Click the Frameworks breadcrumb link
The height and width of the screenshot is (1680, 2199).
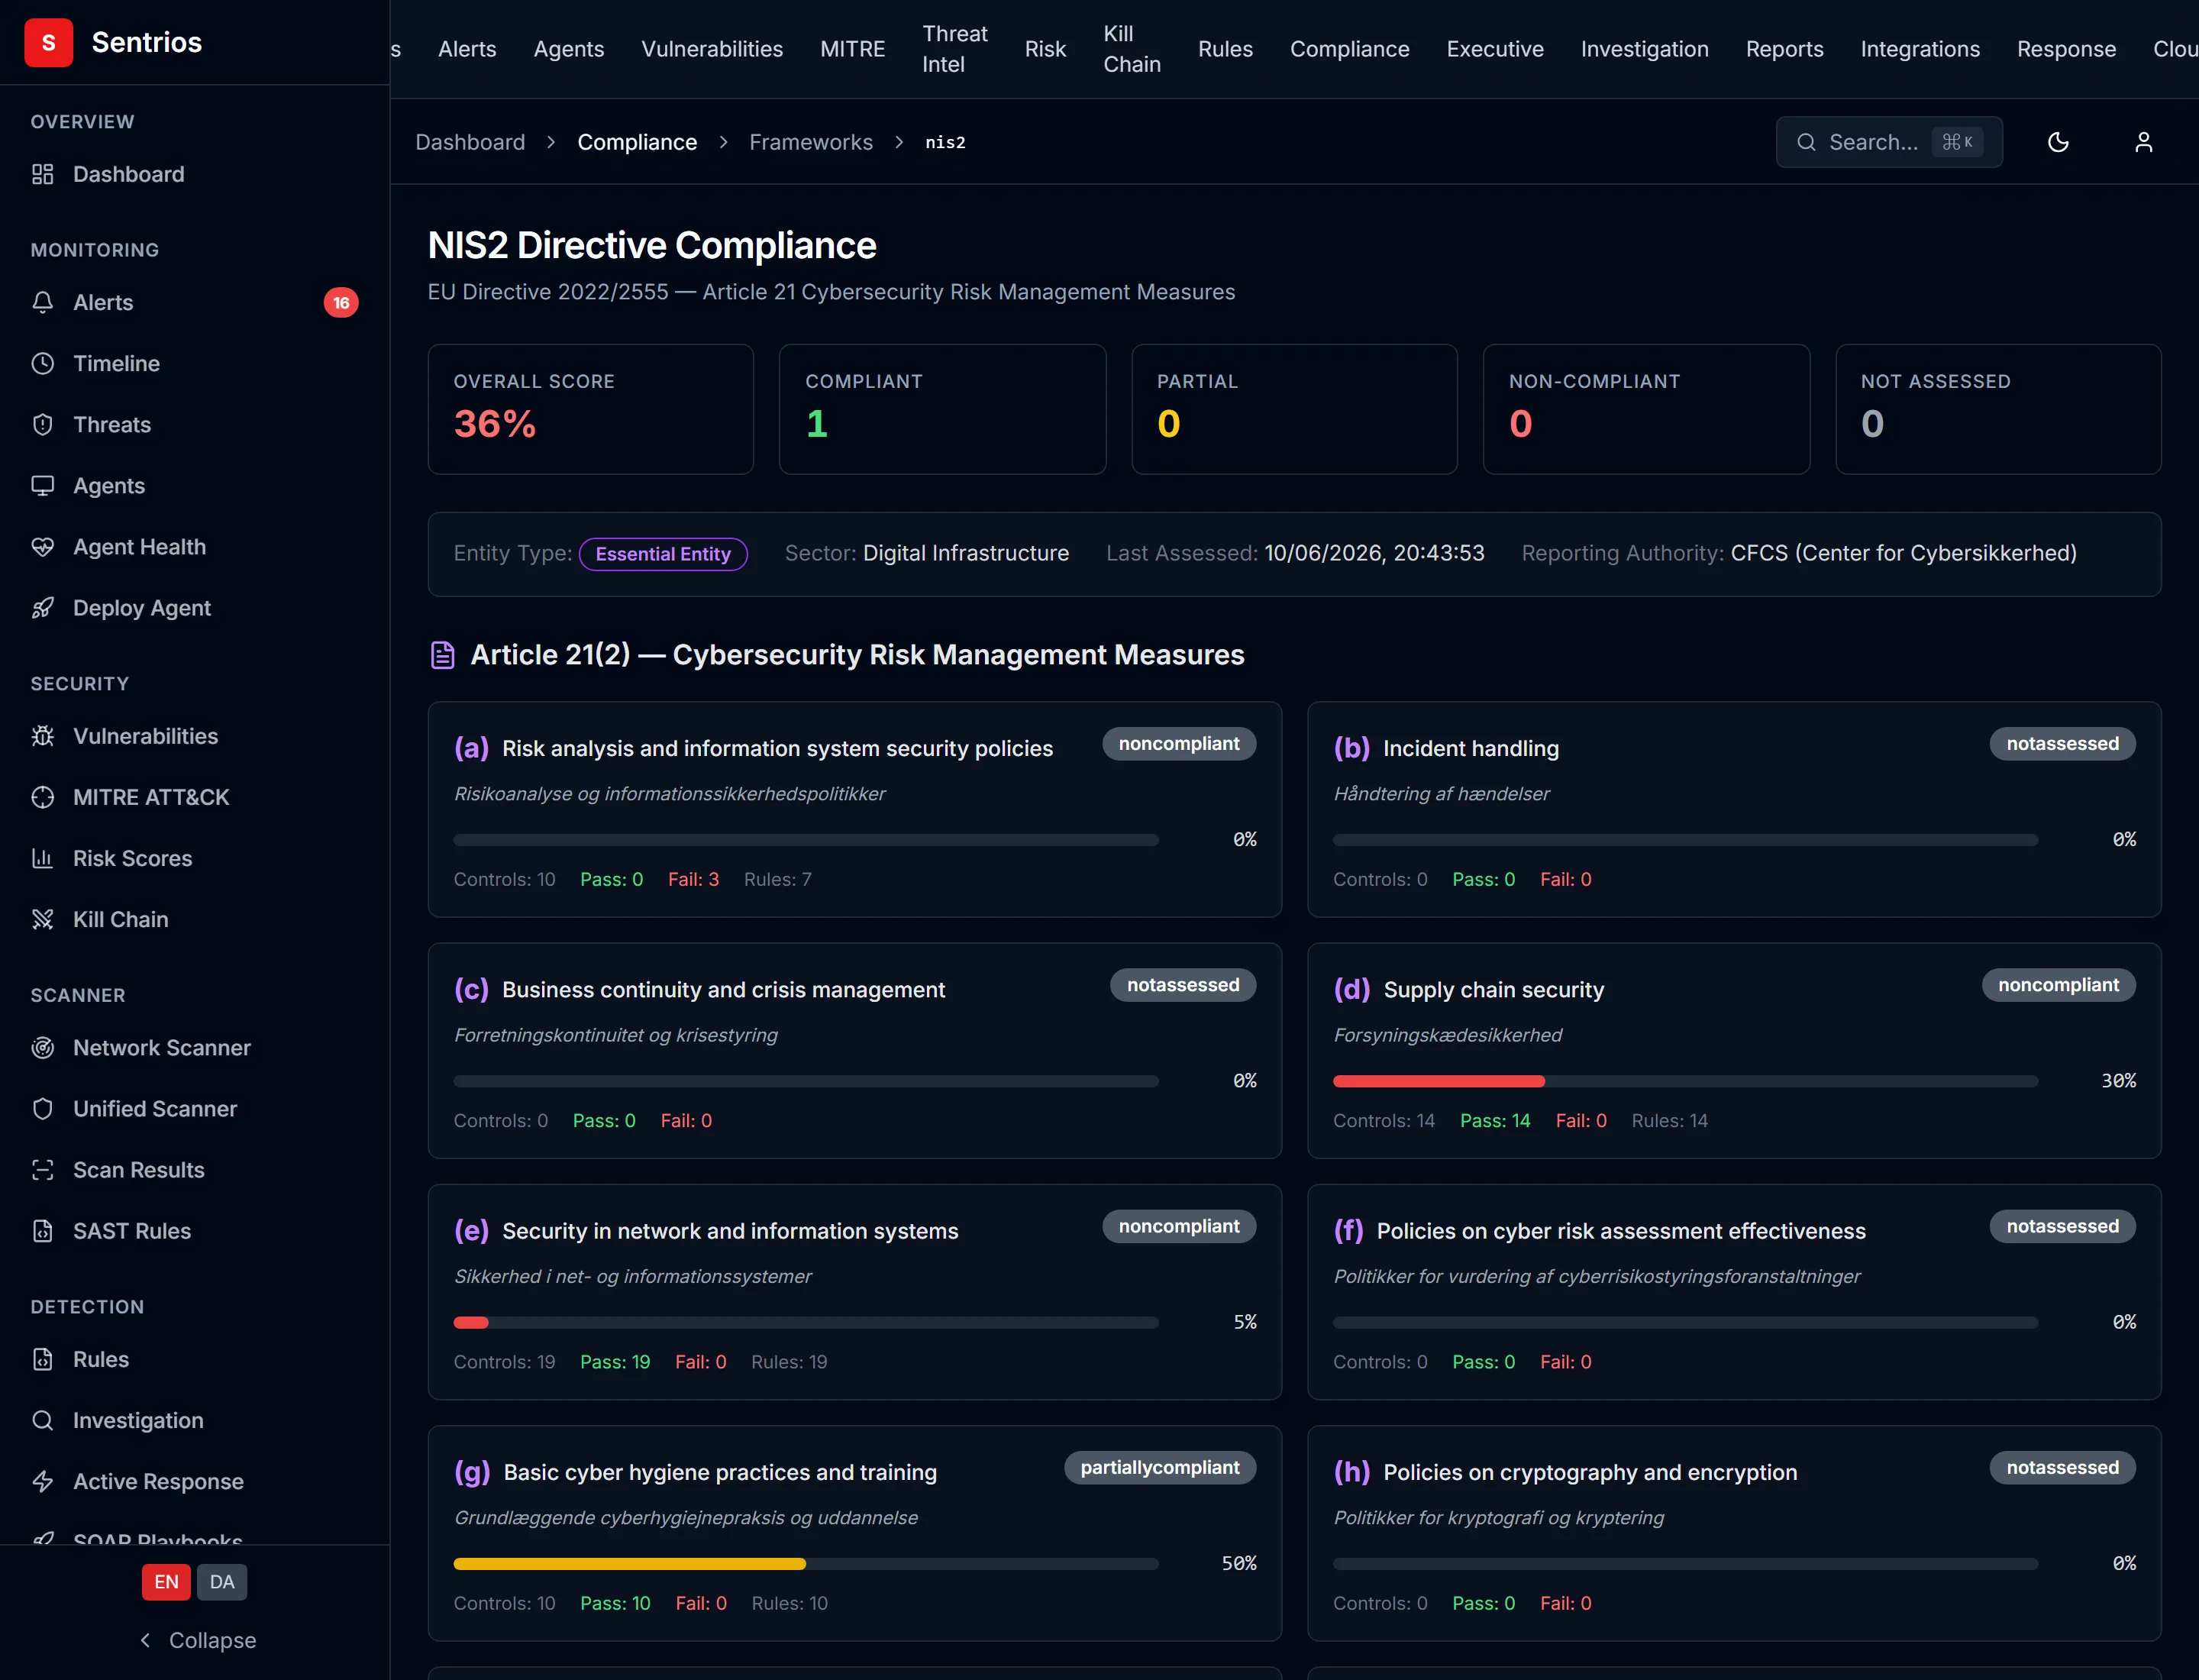[x=811, y=142]
